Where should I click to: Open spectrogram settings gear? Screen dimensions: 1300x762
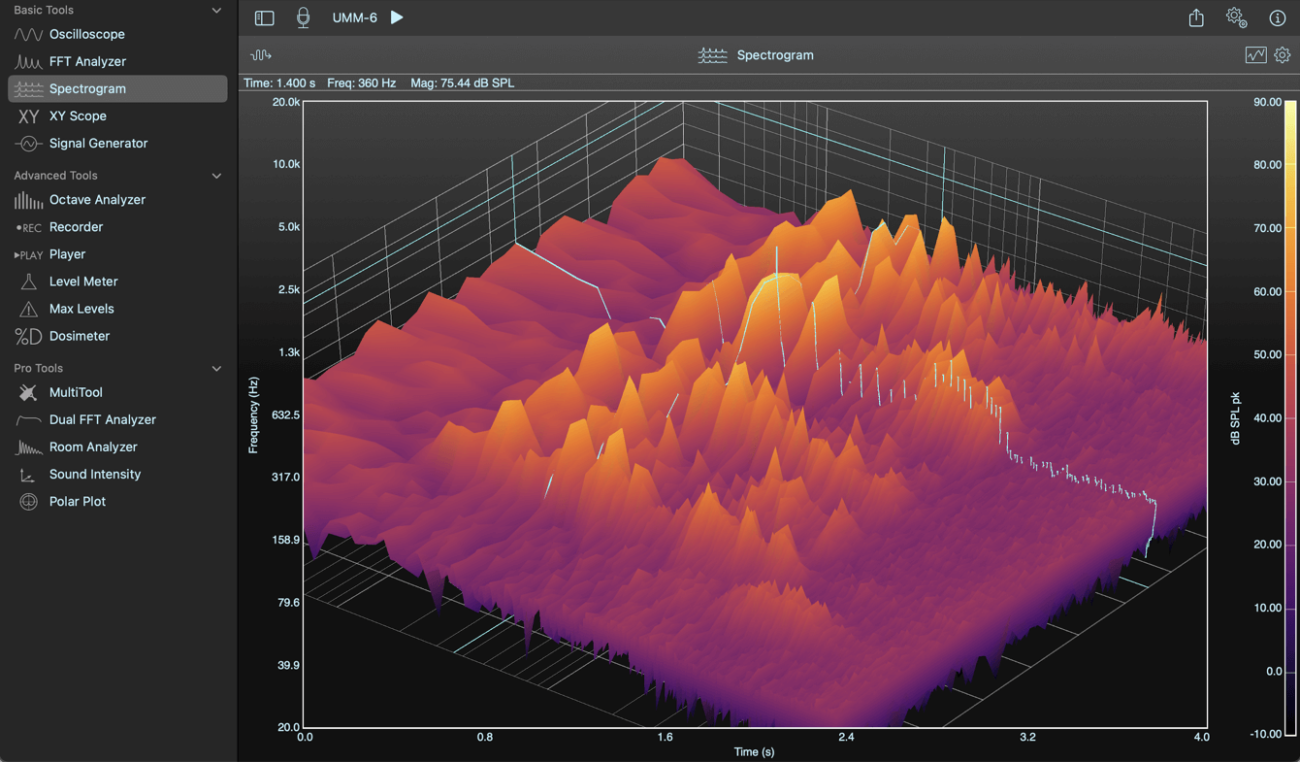[1282, 55]
